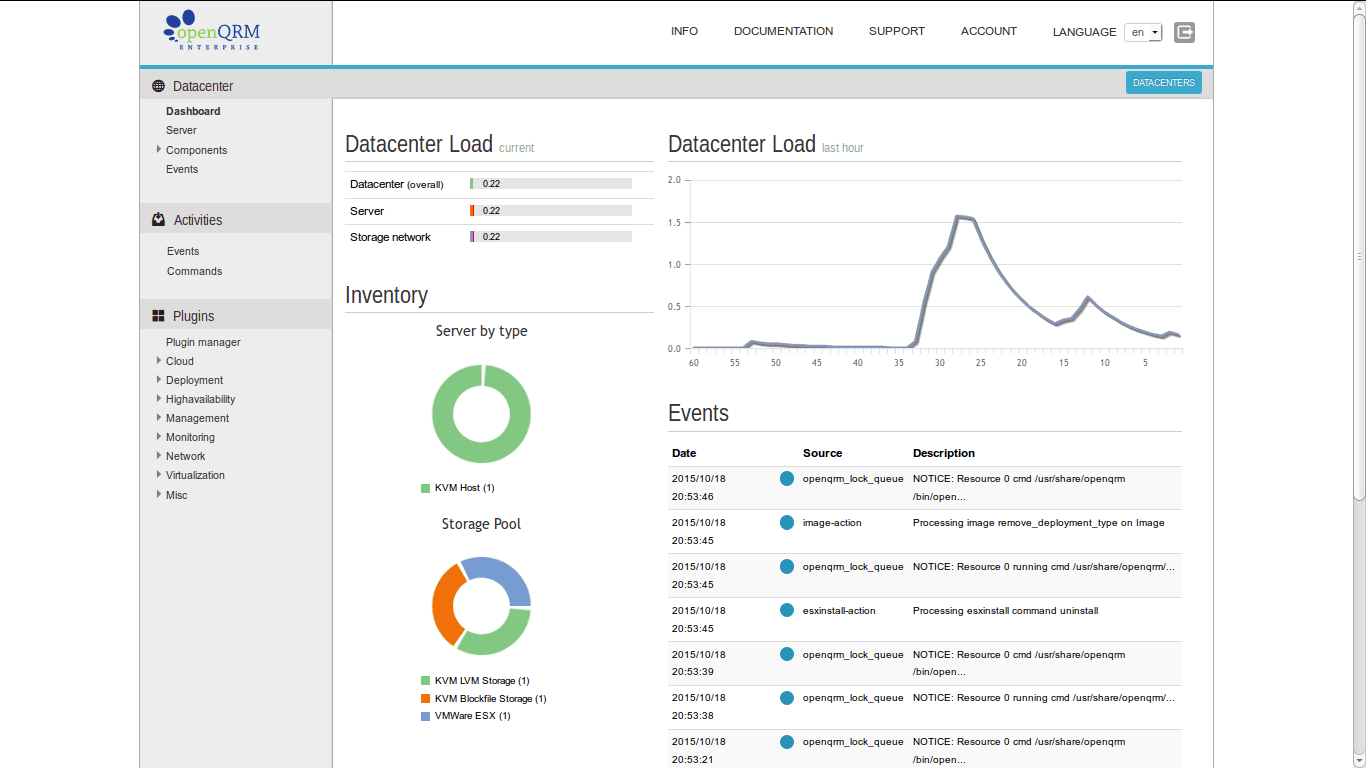Click the Source column header

point(822,453)
